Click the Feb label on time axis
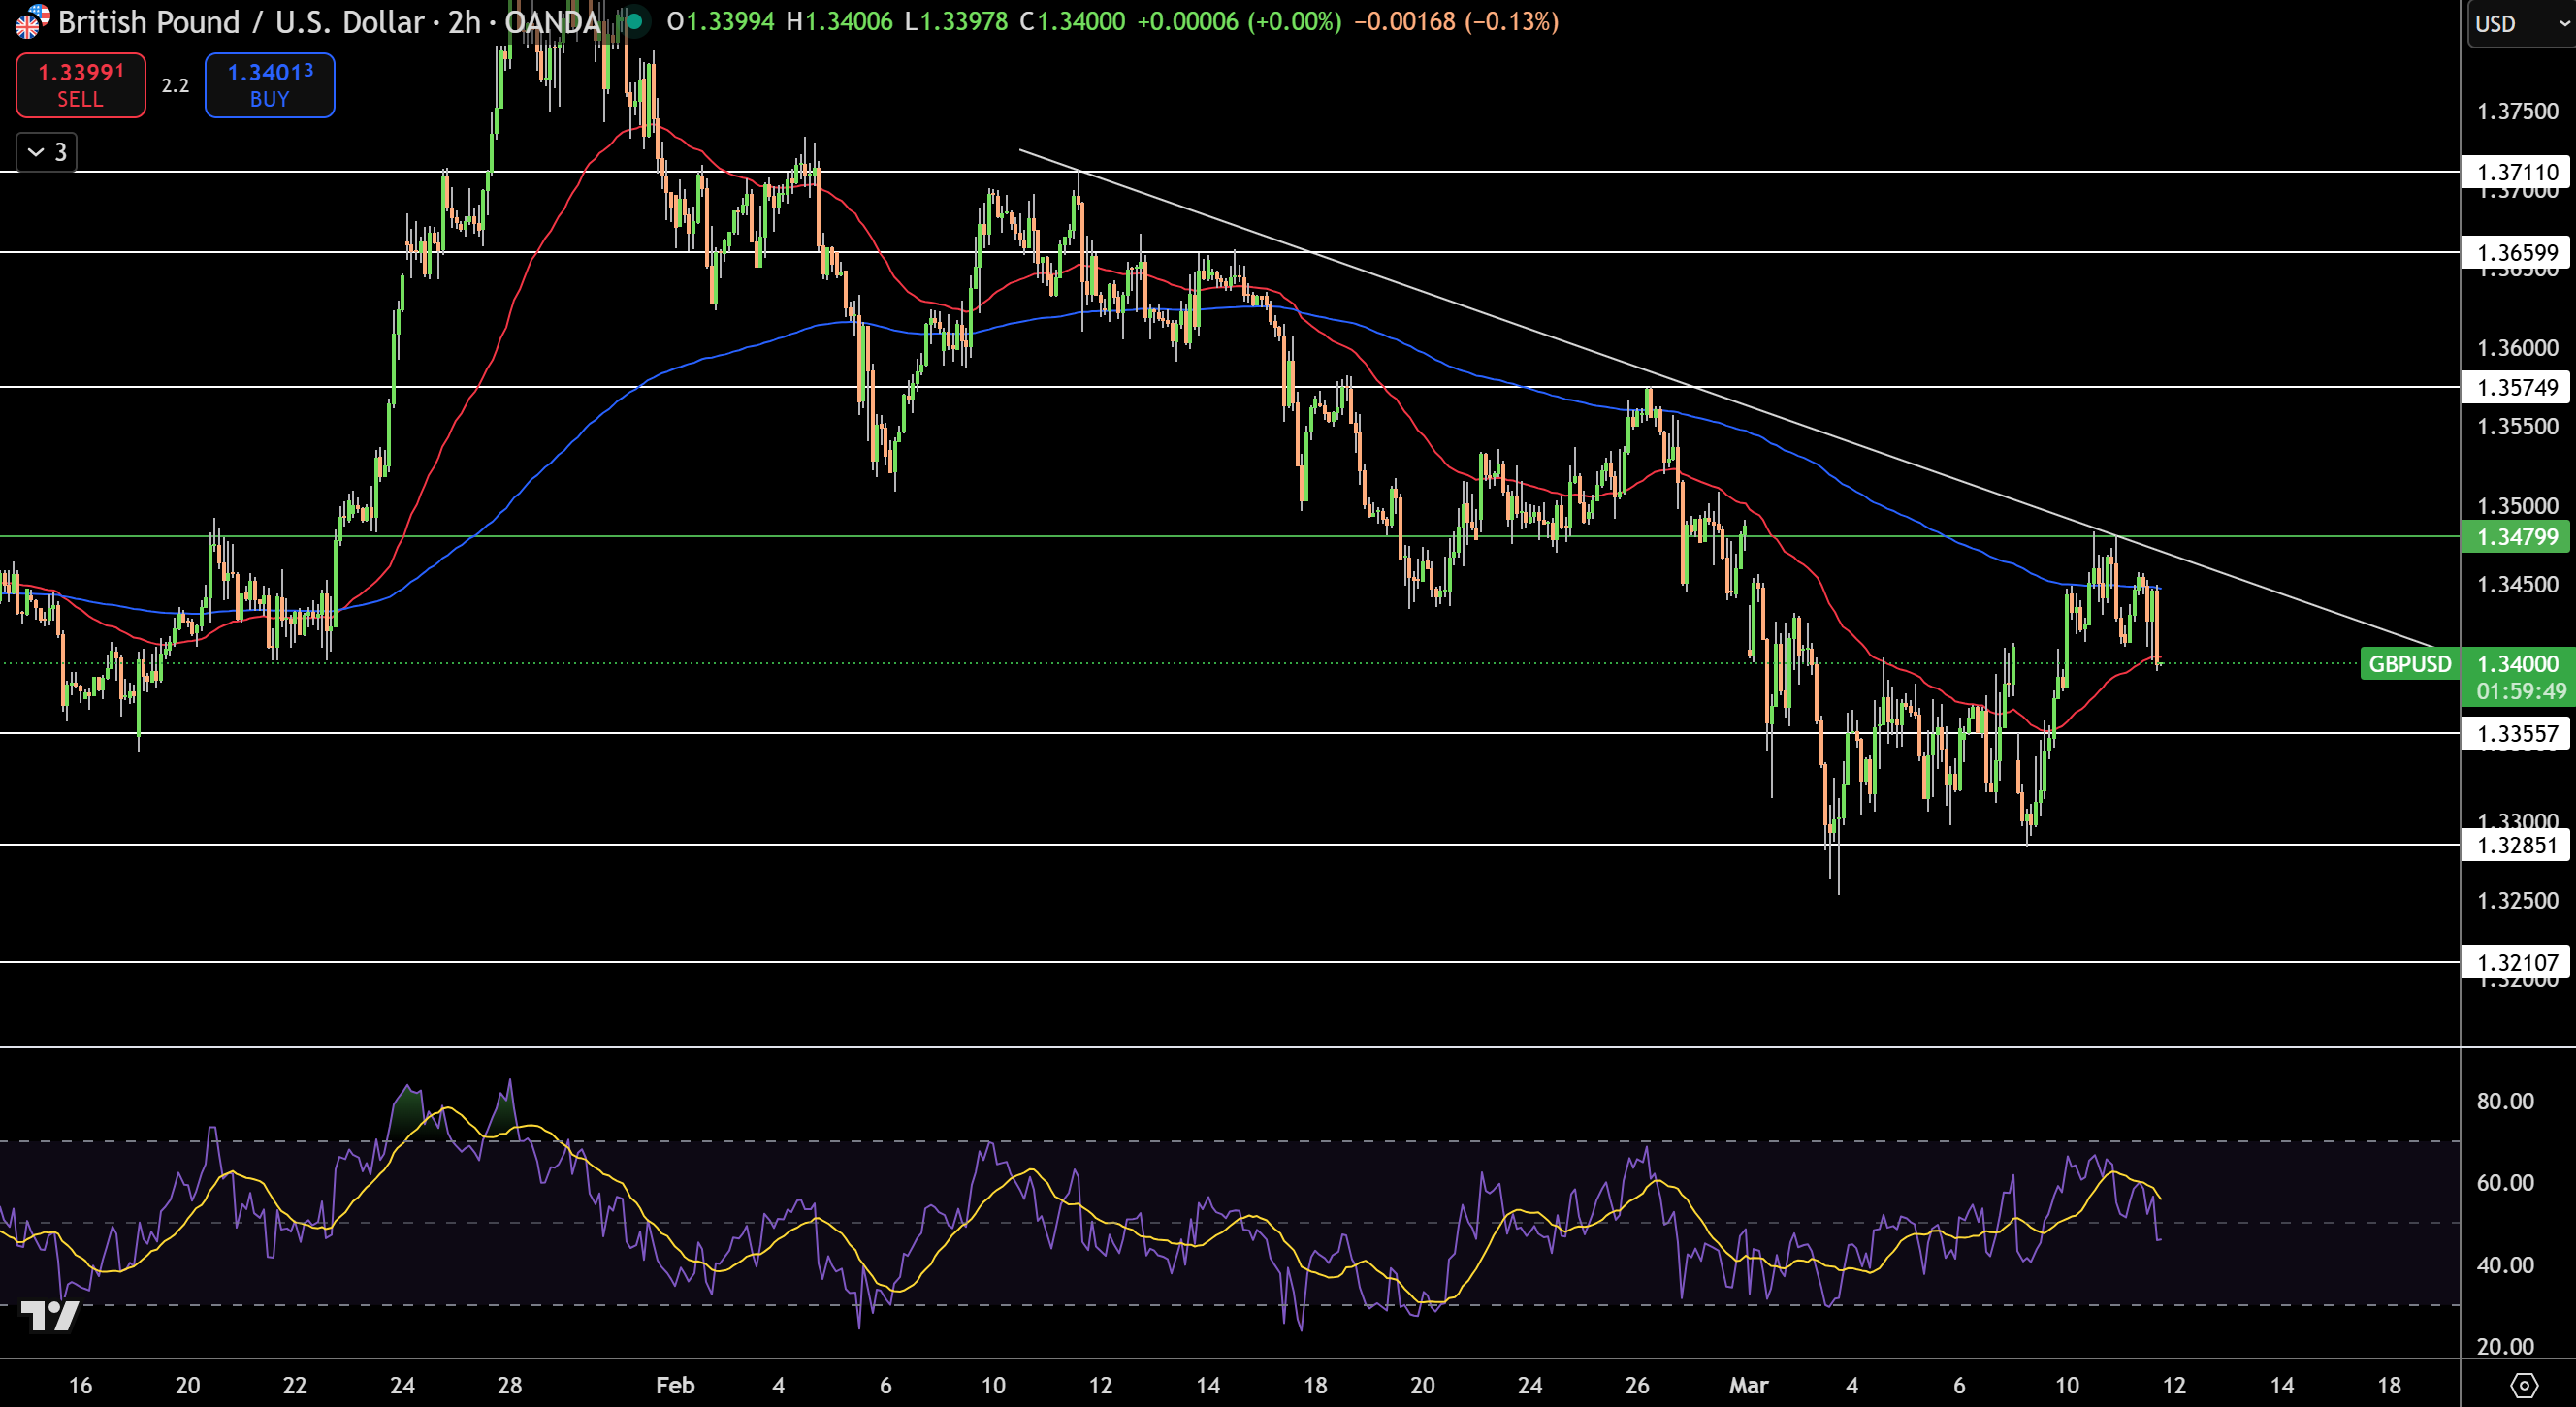Image resolution: width=2576 pixels, height=1407 pixels. tap(675, 1385)
